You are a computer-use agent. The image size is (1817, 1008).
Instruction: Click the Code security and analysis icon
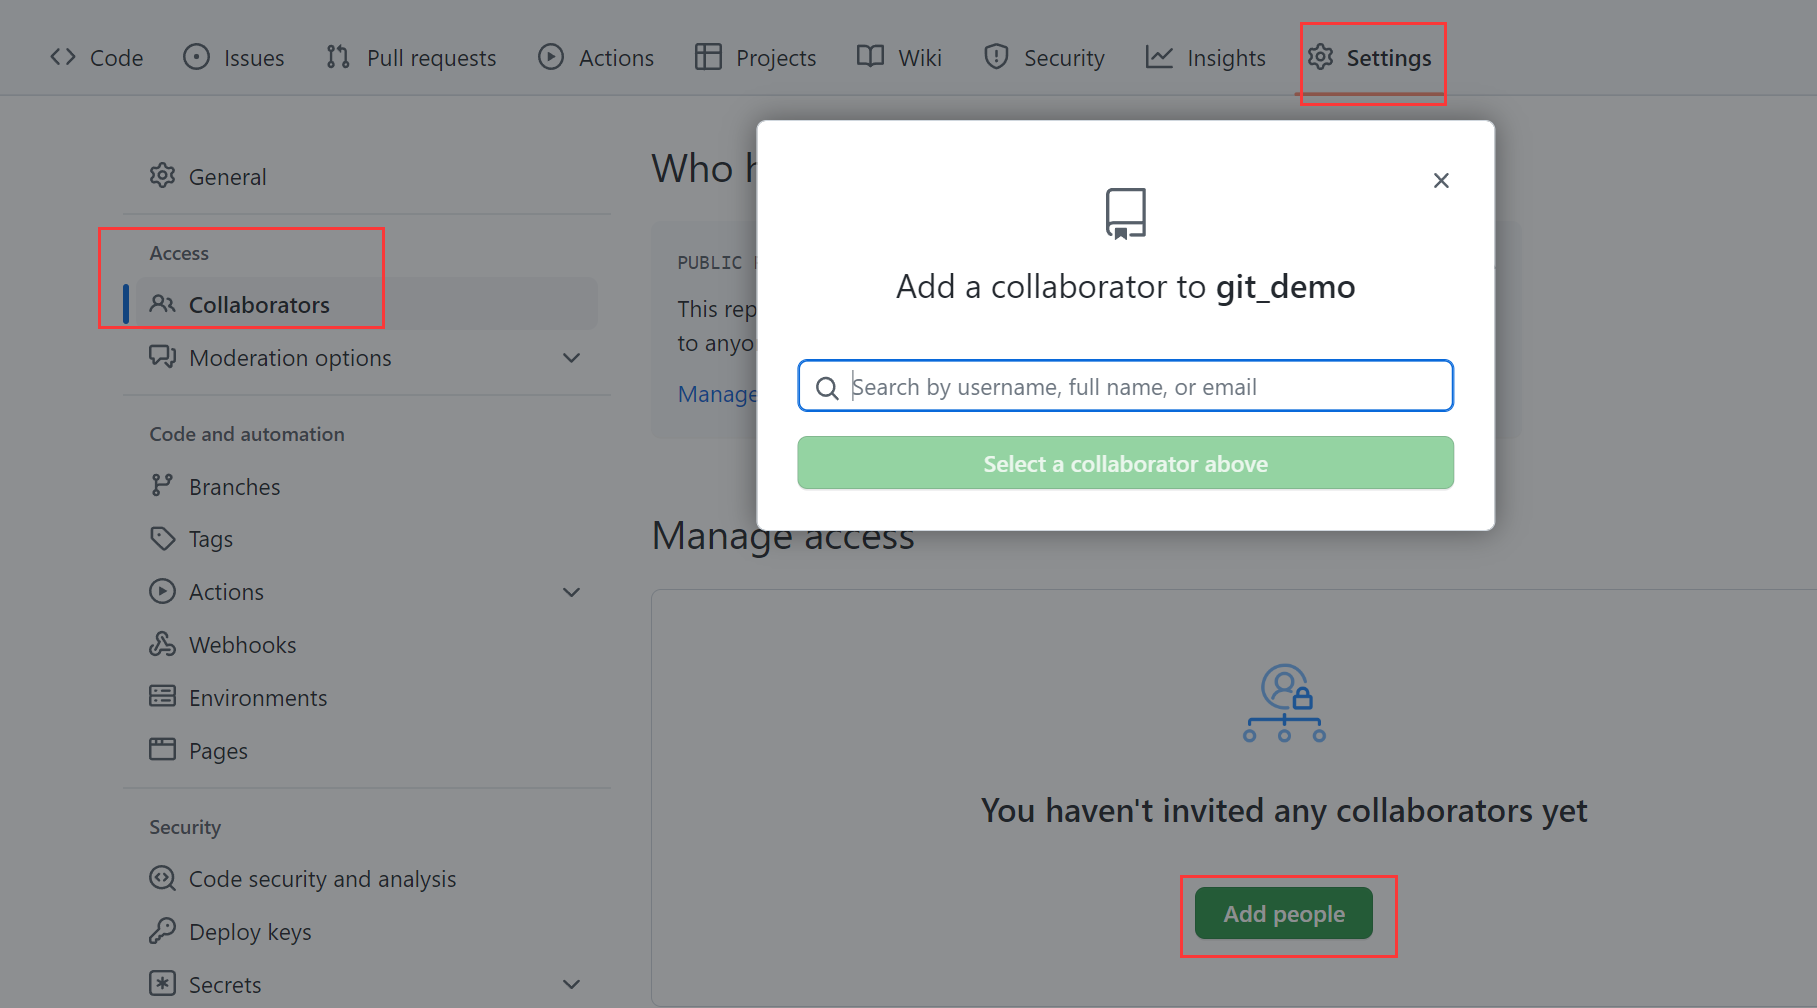pos(162,878)
